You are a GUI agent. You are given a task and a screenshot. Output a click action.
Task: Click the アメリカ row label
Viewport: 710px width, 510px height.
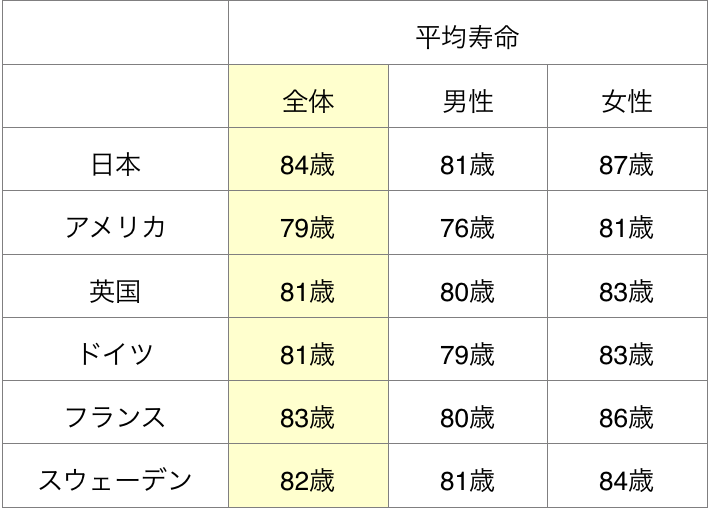(115, 227)
